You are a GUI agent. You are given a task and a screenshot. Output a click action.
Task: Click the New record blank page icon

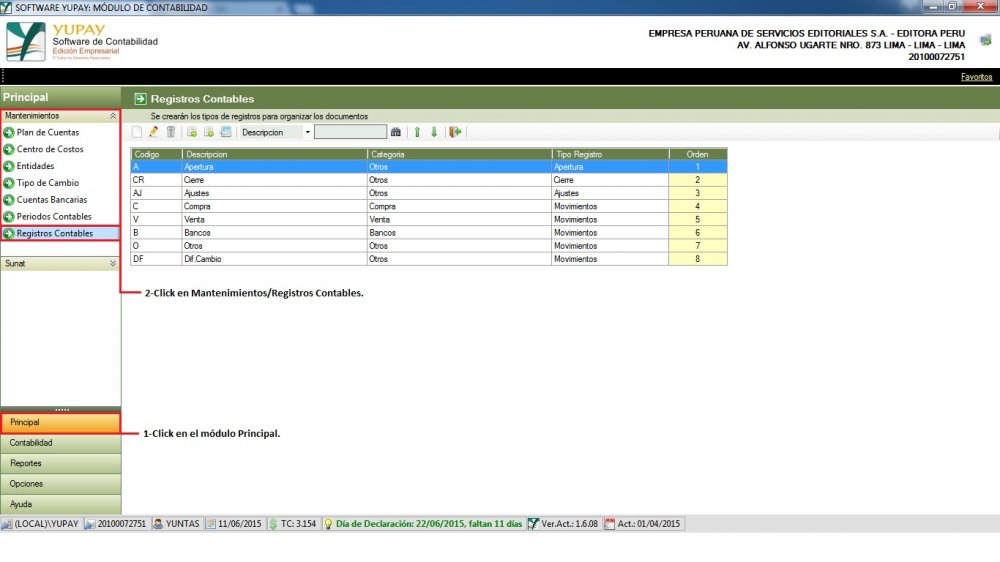(136, 132)
